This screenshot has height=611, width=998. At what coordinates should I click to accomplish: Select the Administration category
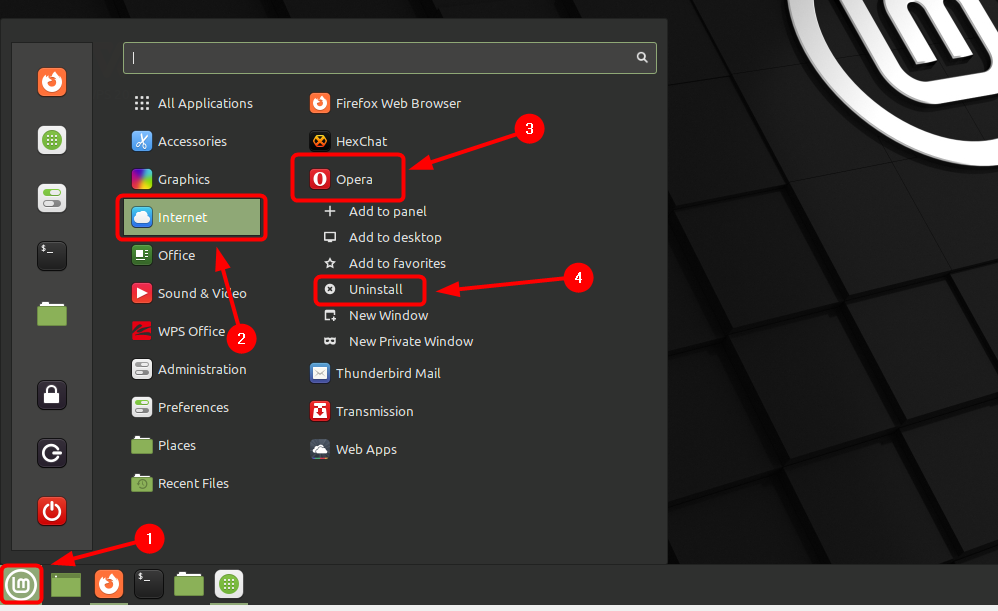point(193,369)
